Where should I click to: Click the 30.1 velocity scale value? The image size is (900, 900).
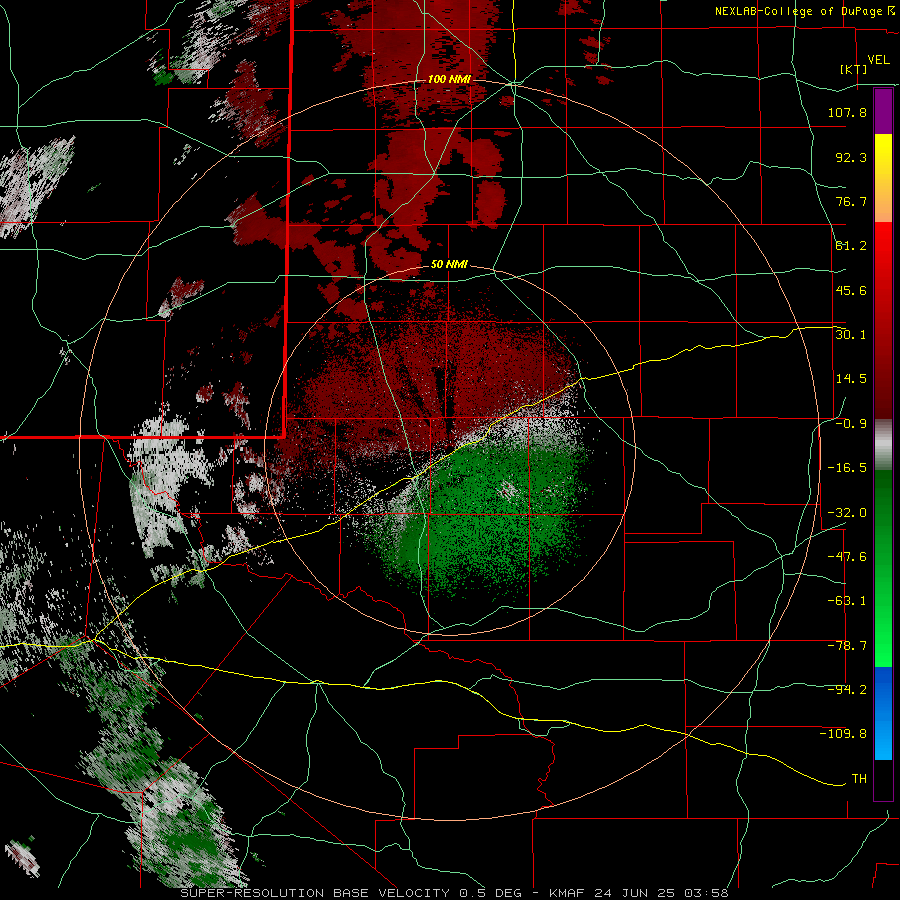(851, 335)
